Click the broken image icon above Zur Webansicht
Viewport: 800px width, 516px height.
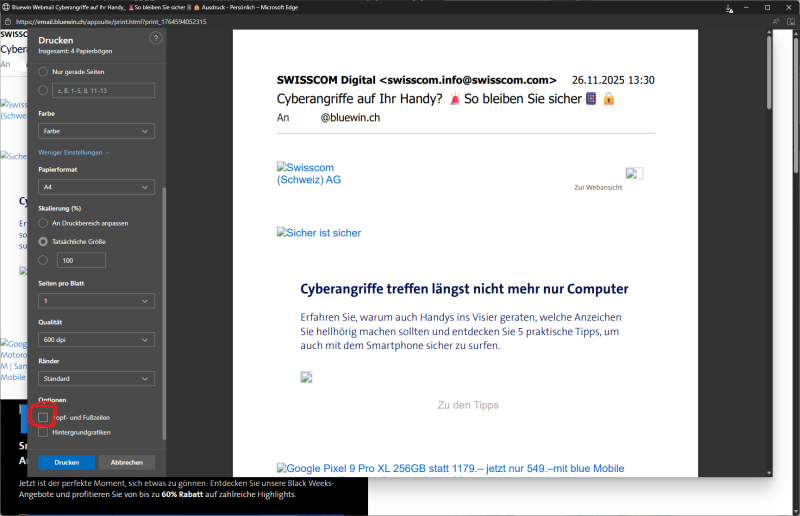tap(634, 173)
